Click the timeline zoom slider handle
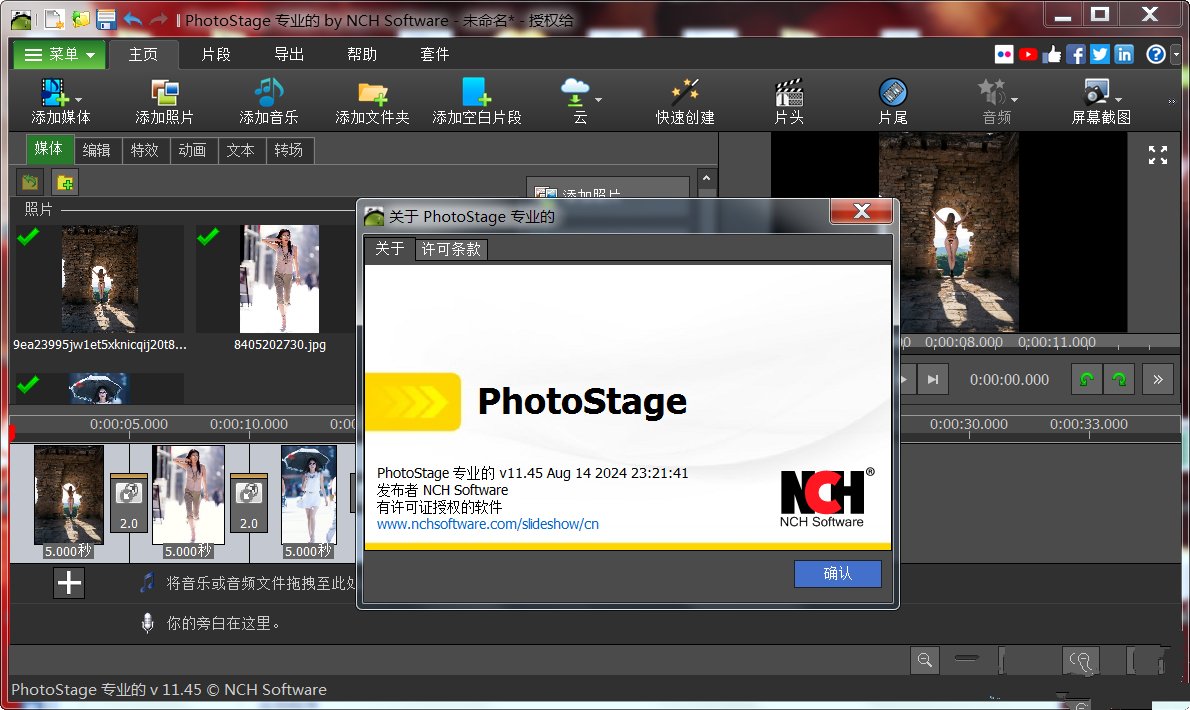This screenshot has height=710, width=1190. [1003, 660]
